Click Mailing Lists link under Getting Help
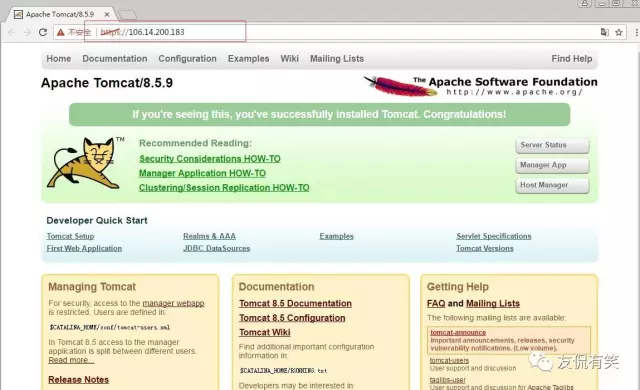The height and width of the screenshot is (390, 640). click(x=493, y=304)
